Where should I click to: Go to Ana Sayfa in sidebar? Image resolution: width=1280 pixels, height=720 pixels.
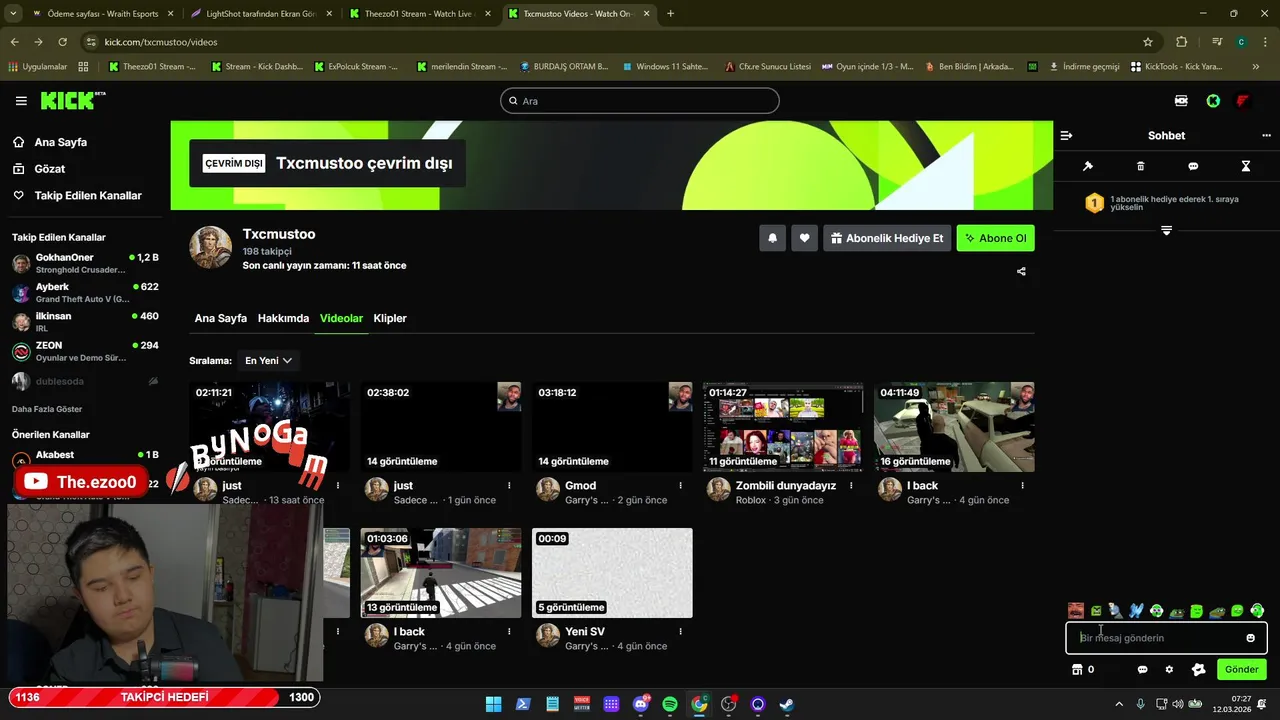pos(61,142)
